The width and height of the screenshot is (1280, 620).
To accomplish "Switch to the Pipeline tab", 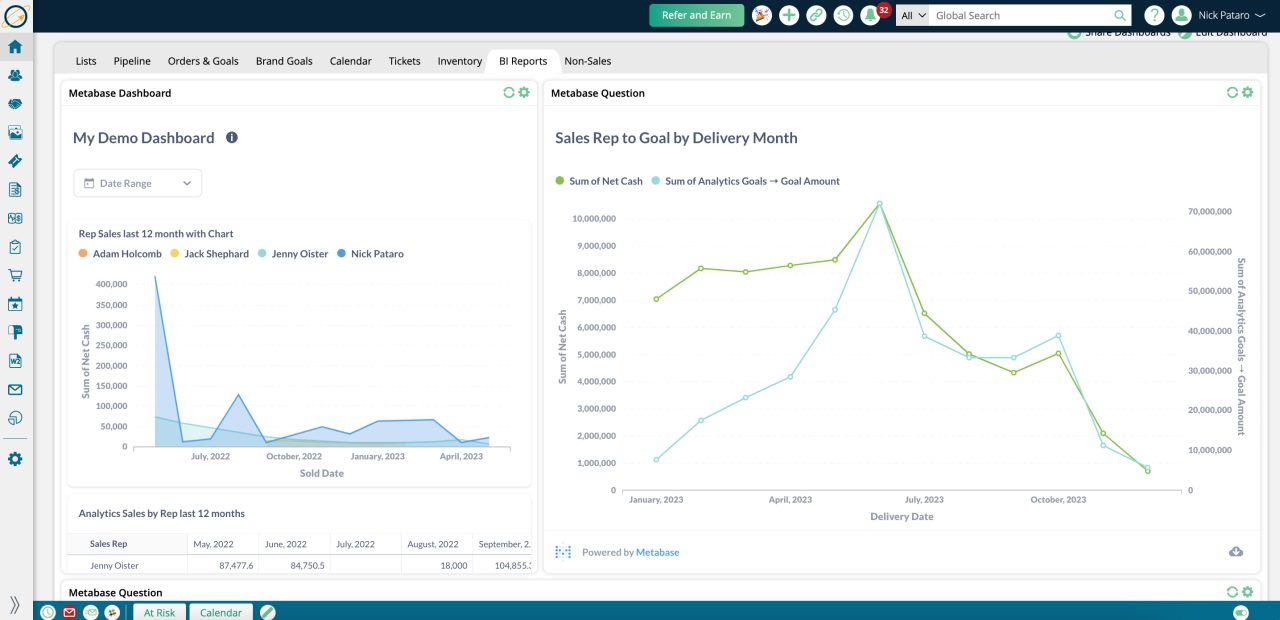I will pyautogui.click(x=131, y=61).
